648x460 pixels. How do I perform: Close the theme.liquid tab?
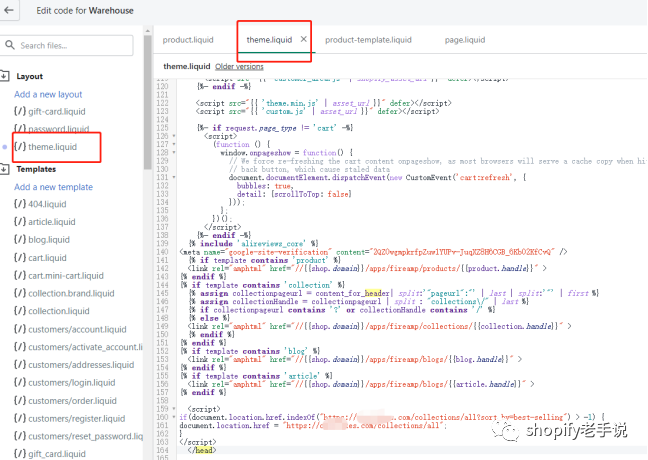(x=304, y=39)
